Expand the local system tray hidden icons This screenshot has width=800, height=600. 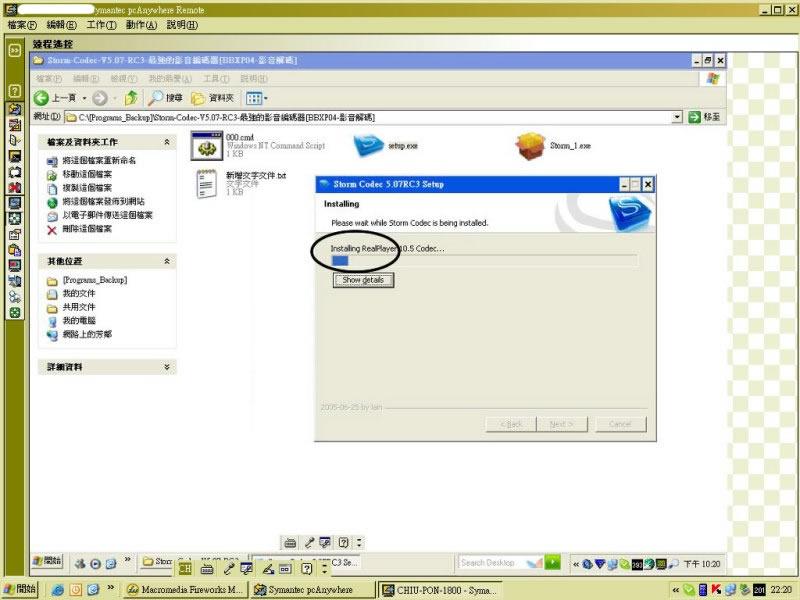pyautogui.click(x=676, y=590)
